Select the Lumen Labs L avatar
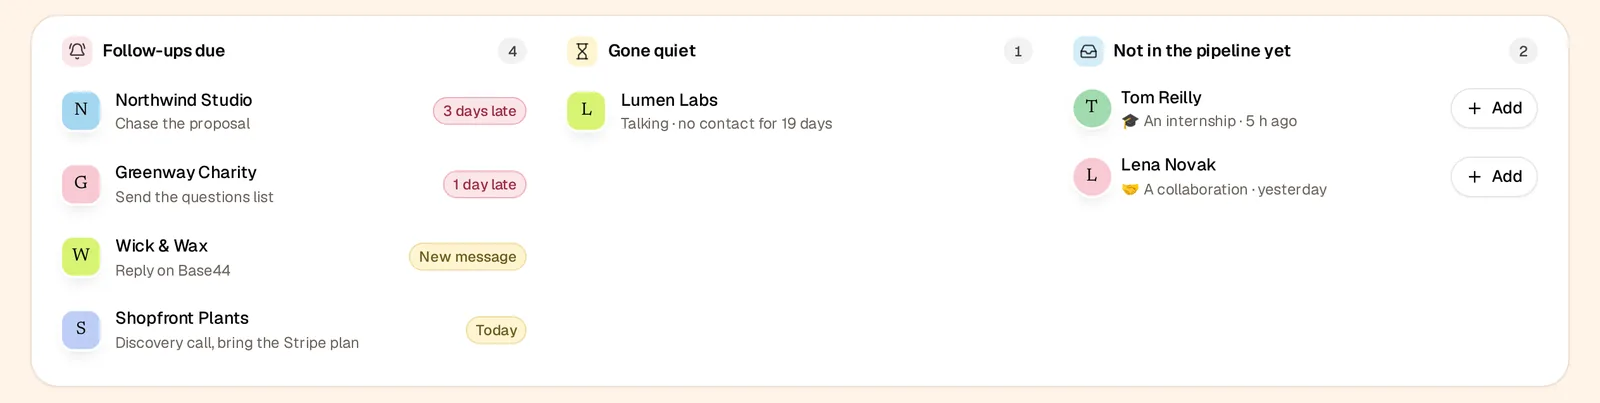1600x403 pixels. (x=586, y=110)
